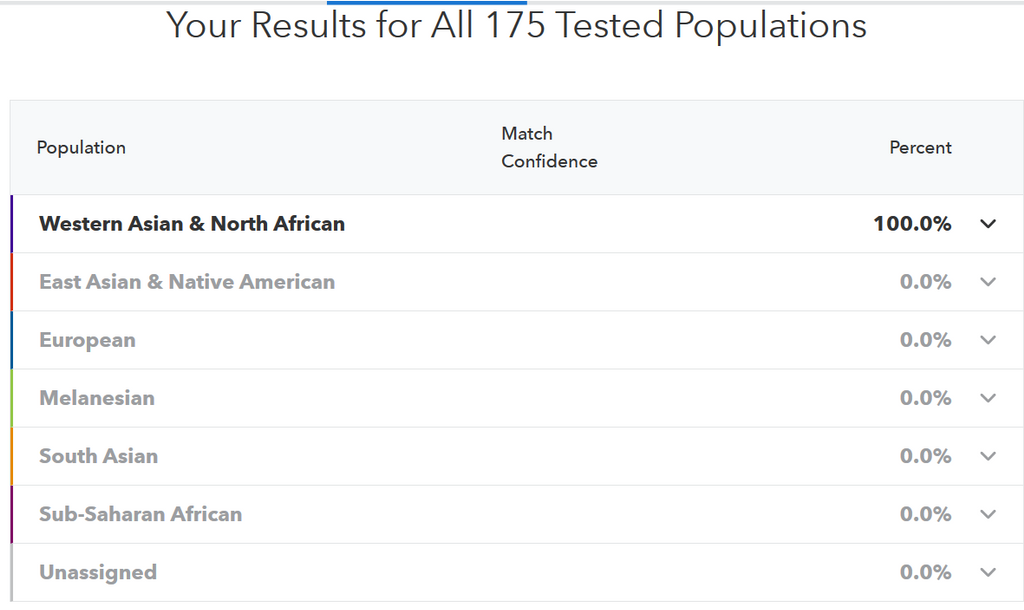Expand the Western Asian & North African chevron
The width and height of the screenshot is (1024, 610).
coord(988,224)
